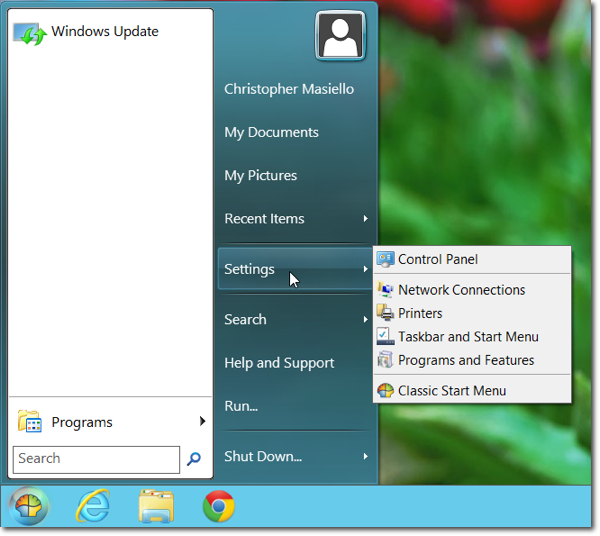
Task: Select Programs and Features label
Action: (x=466, y=360)
